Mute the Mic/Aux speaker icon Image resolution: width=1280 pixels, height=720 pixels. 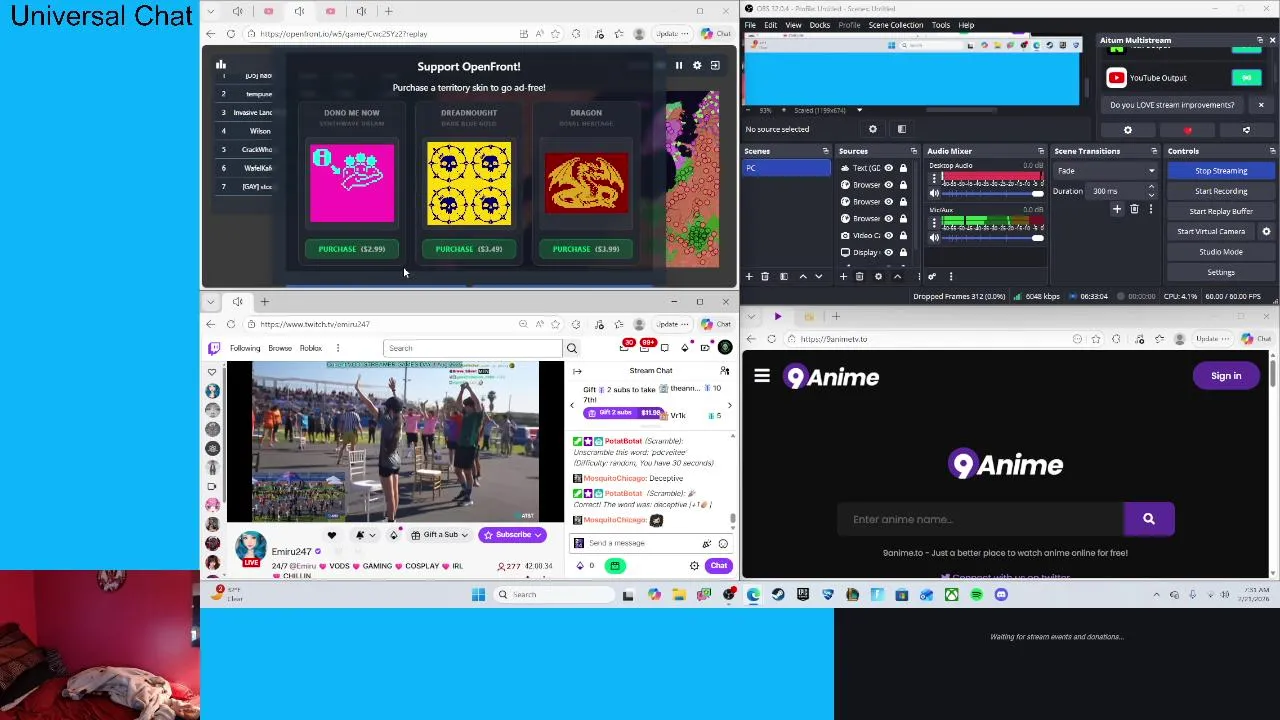click(x=935, y=237)
